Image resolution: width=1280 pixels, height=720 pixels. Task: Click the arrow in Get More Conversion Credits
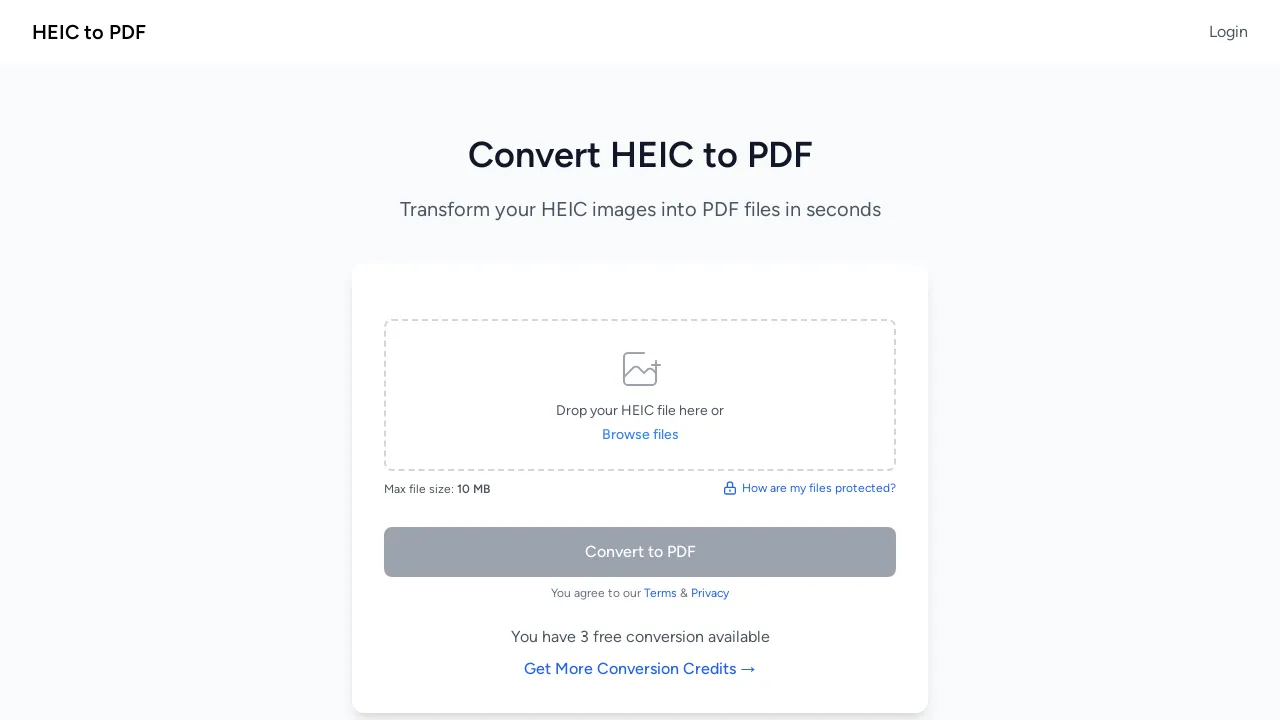click(748, 669)
